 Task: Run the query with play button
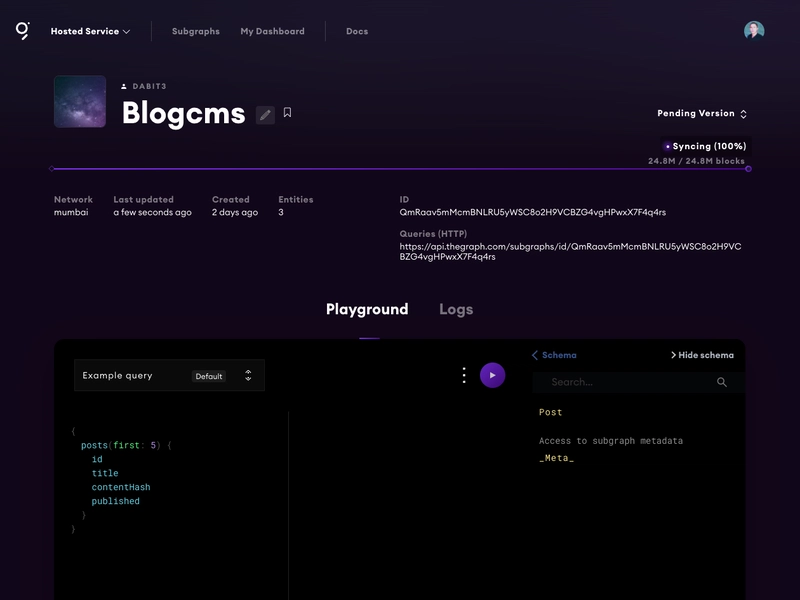click(x=492, y=376)
